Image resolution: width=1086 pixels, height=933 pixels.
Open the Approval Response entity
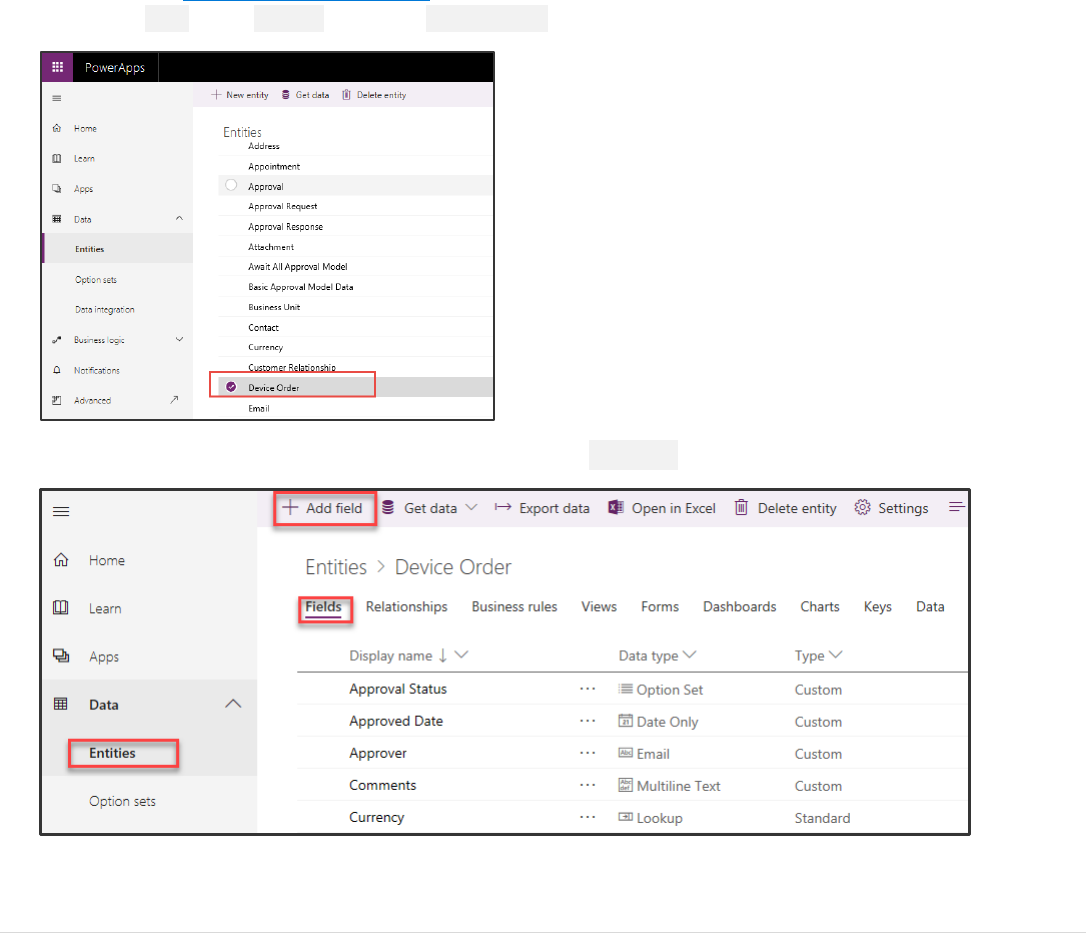click(x=285, y=226)
